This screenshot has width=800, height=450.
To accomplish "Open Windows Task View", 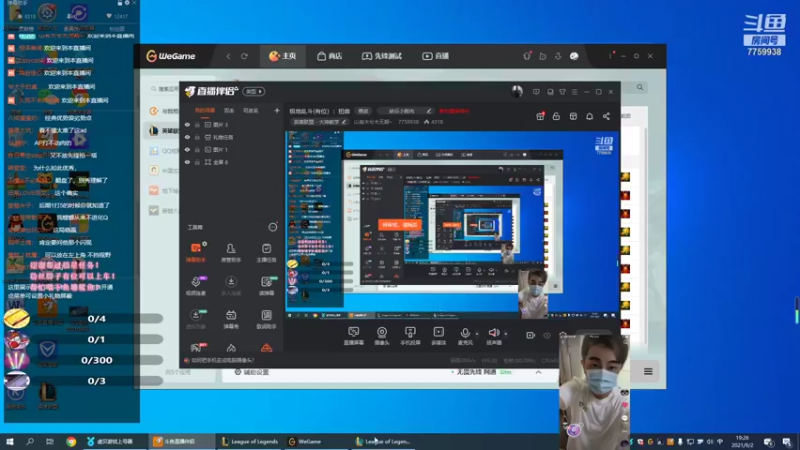I will click(x=49, y=442).
